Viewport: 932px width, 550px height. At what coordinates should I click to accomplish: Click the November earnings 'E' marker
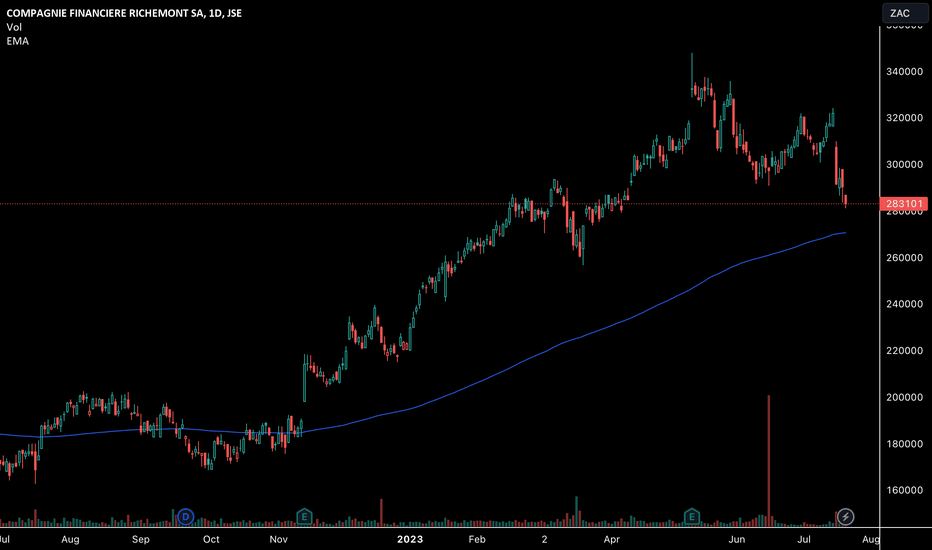click(304, 516)
